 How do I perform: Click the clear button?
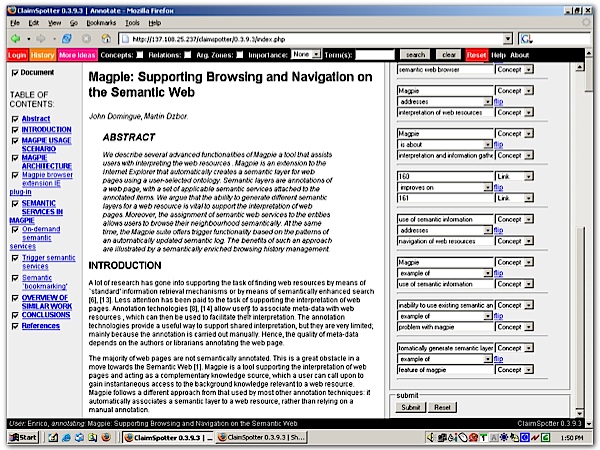[449, 55]
